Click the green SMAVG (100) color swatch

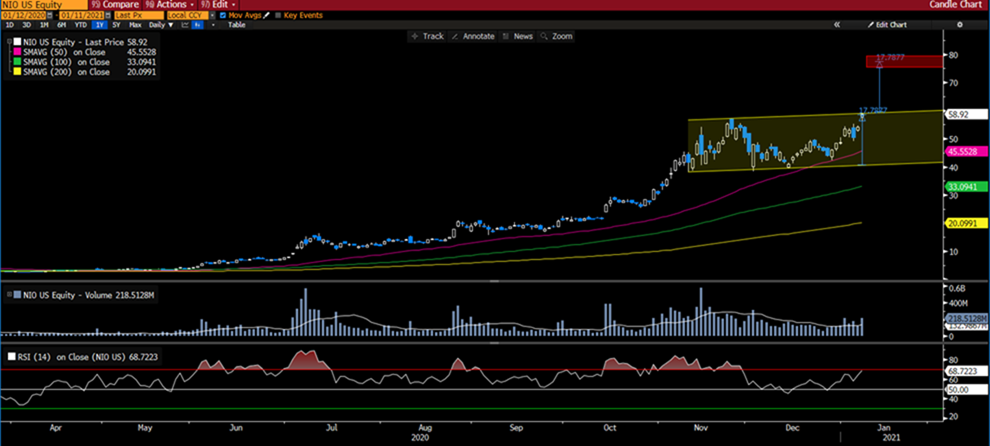(x=15, y=62)
